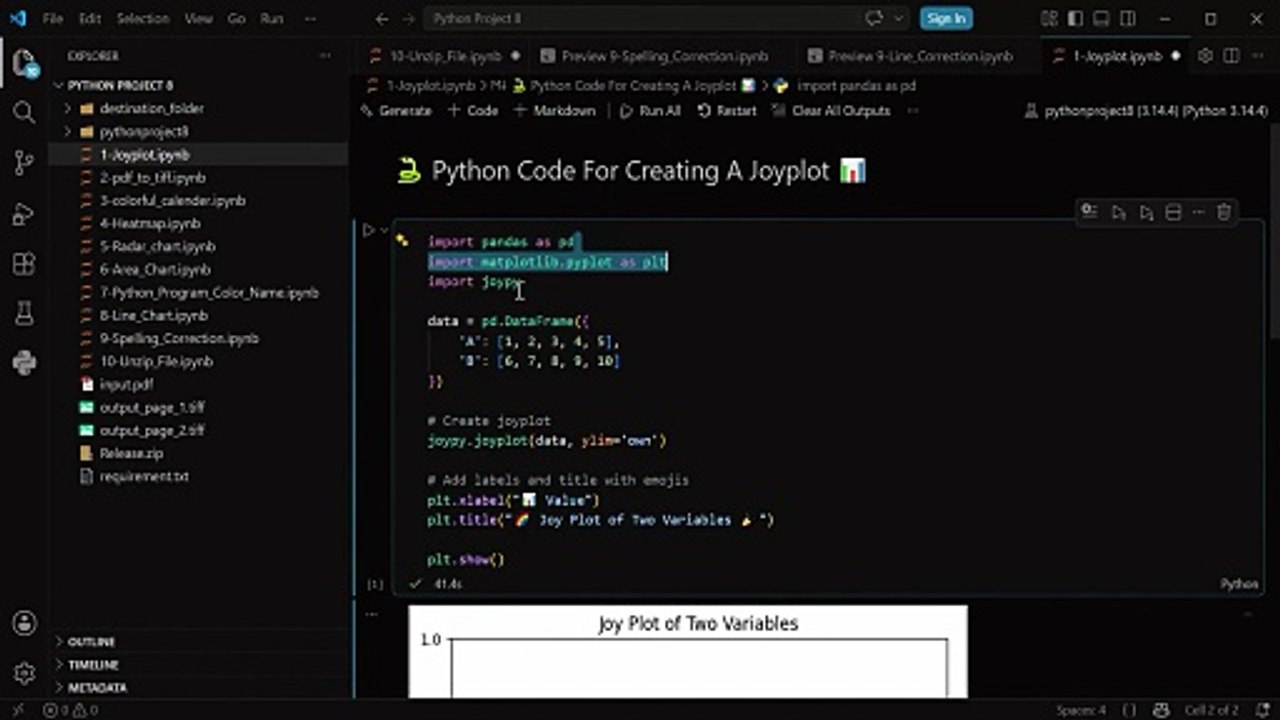1280x720 pixels.
Task: Open the Selection menu
Action: tap(143, 18)
